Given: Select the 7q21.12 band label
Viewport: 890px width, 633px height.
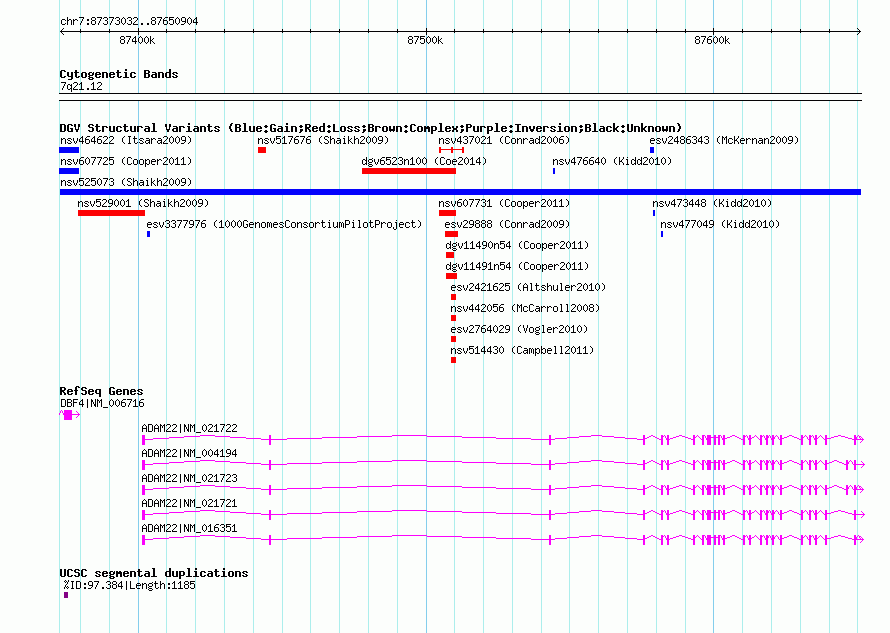Looking at the screenshot, I should pyautogui.click(x=81, y=86).
